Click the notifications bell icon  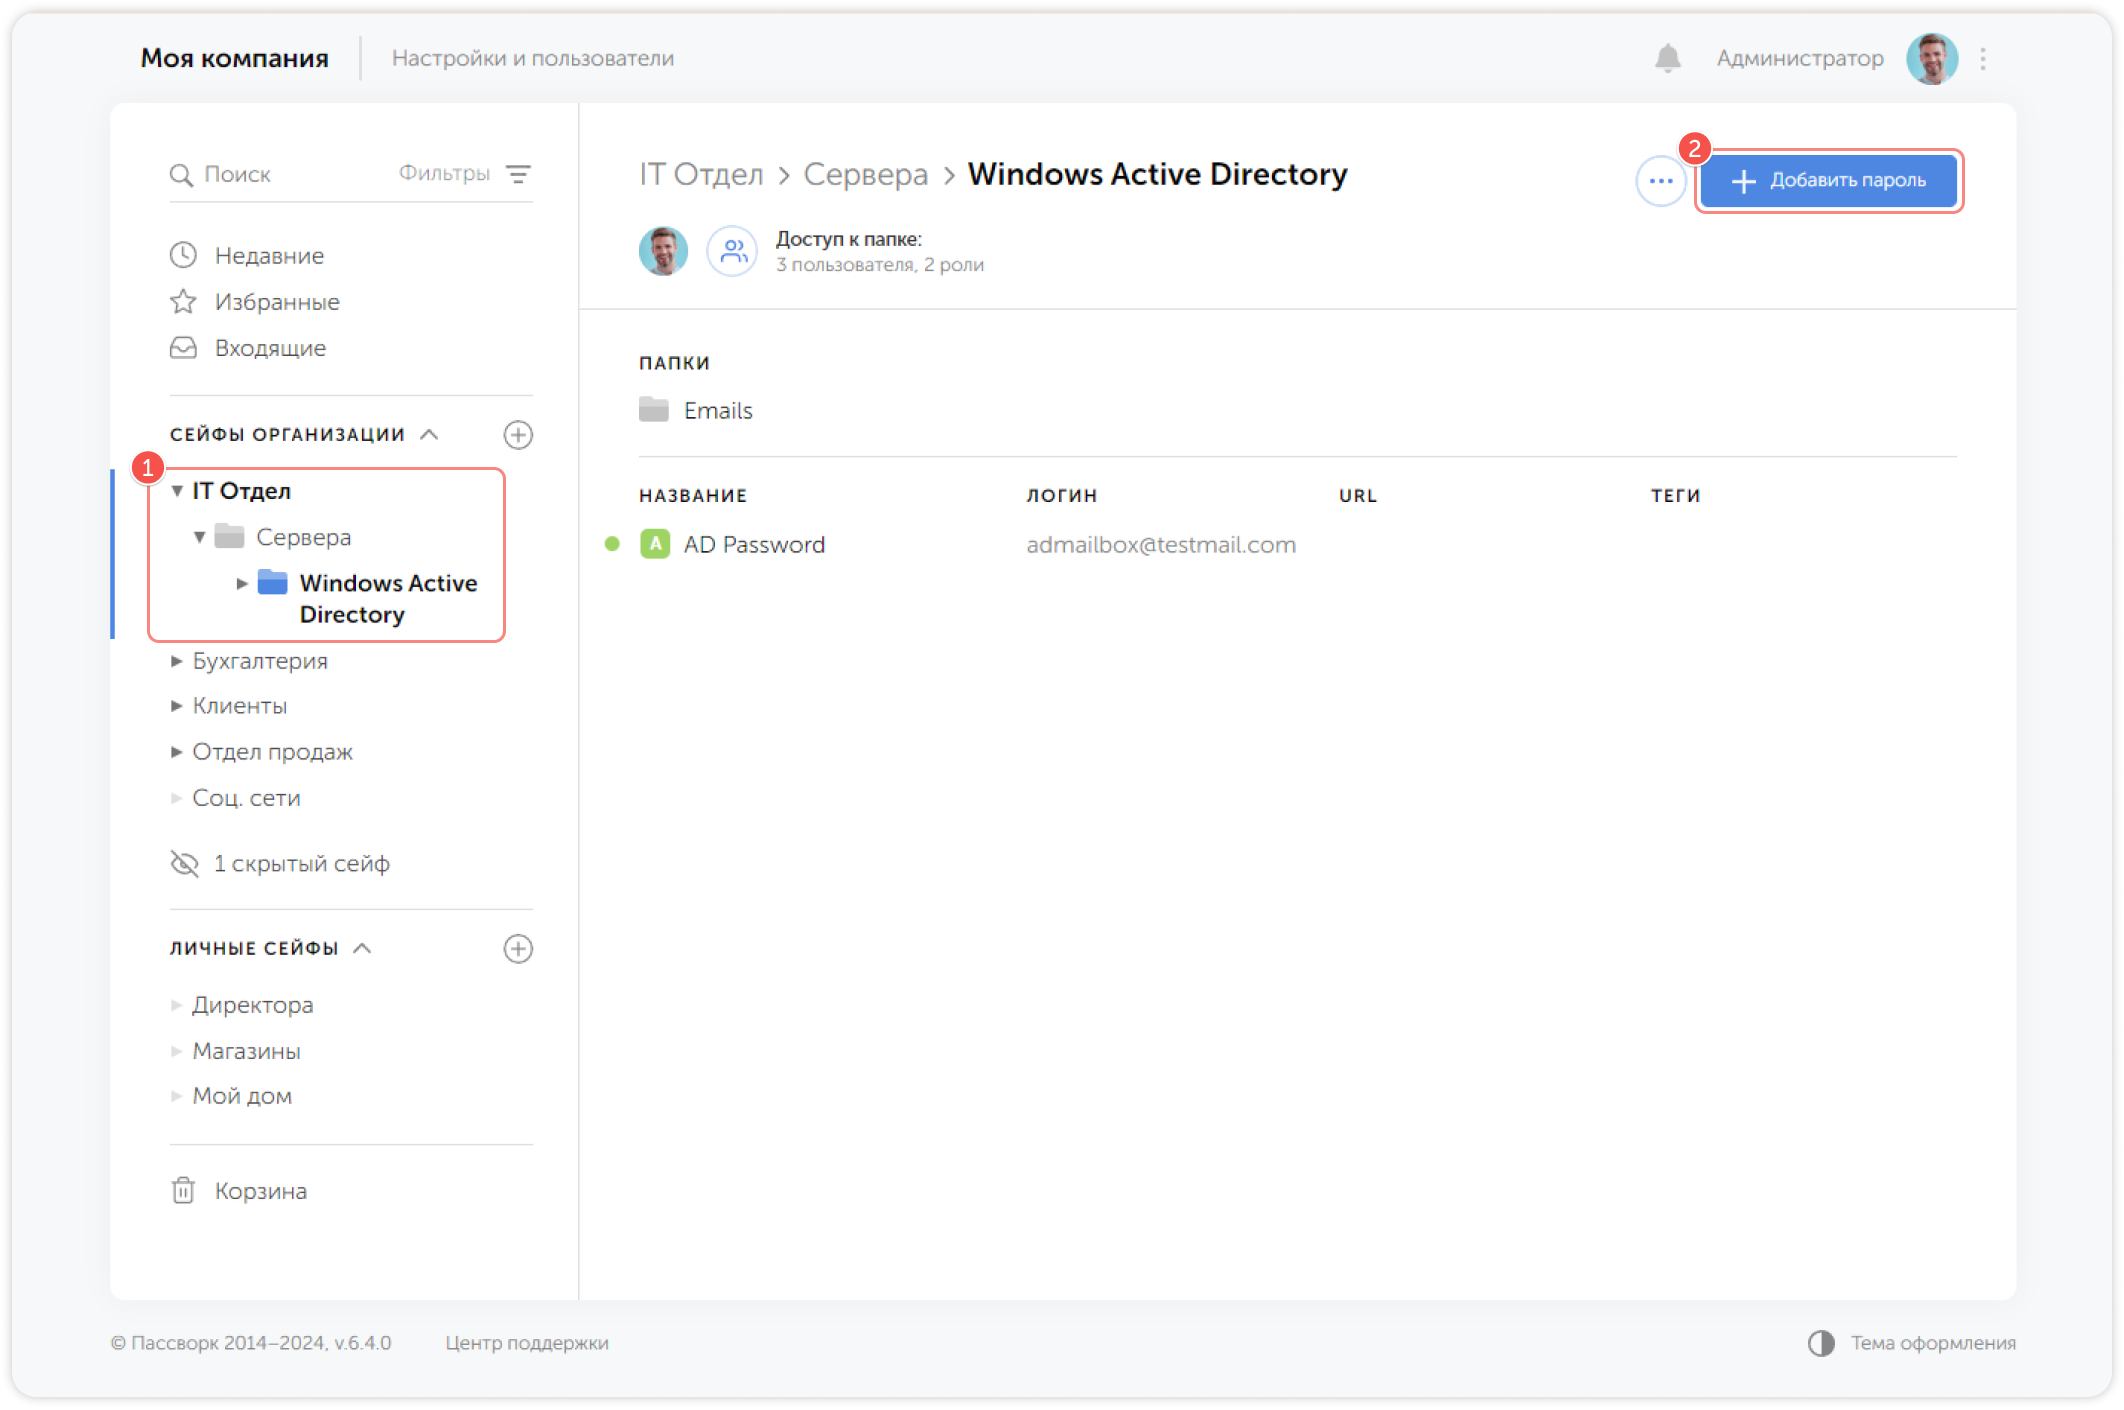coord(1667,59)
